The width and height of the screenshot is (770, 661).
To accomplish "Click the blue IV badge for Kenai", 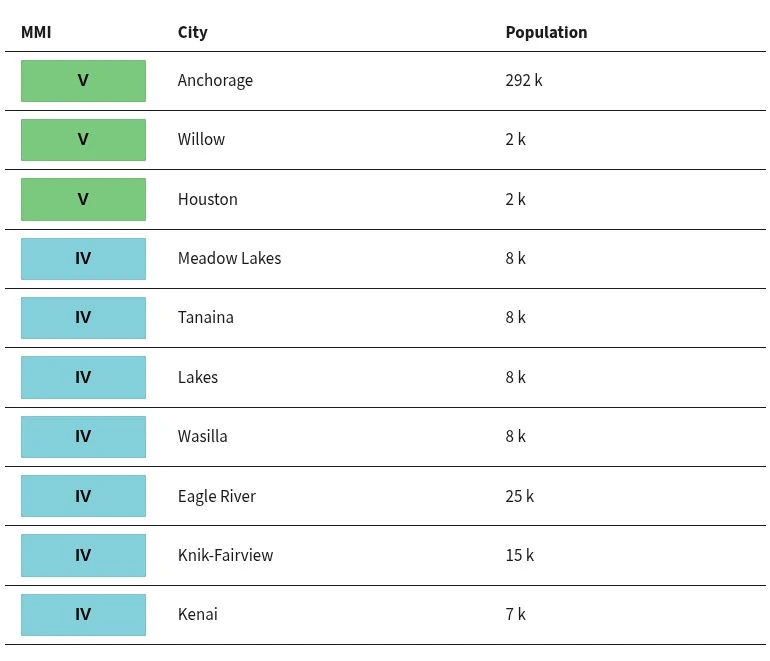I will tap(83, 615).
